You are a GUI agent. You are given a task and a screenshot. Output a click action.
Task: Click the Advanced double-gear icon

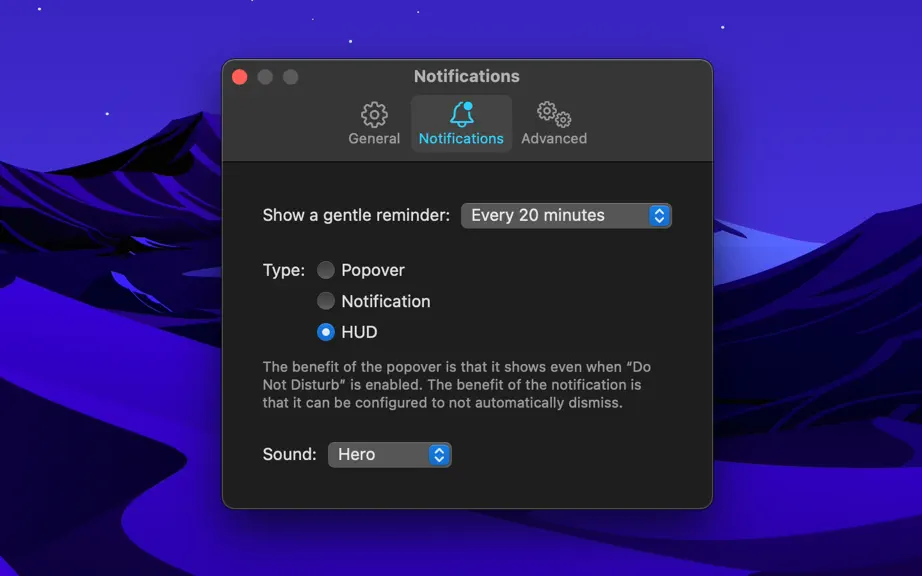(554, 114)
